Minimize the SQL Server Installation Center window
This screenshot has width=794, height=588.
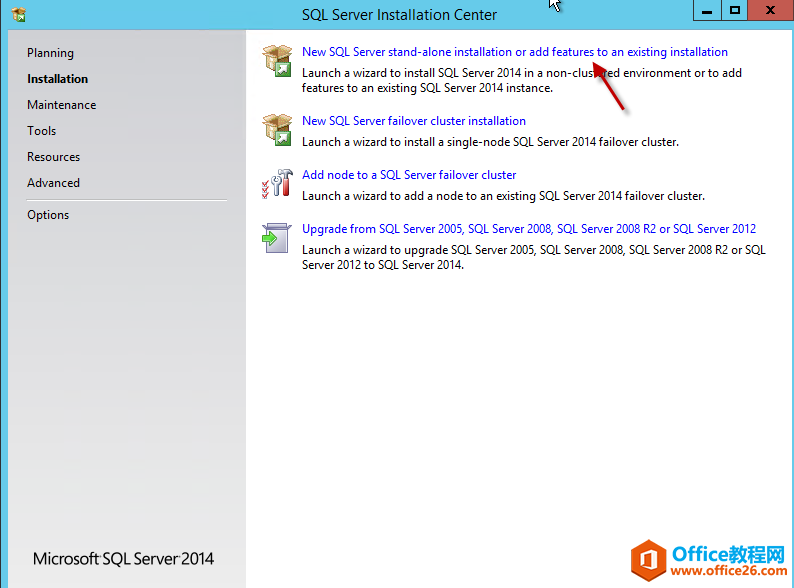click(x=707, y=10)
